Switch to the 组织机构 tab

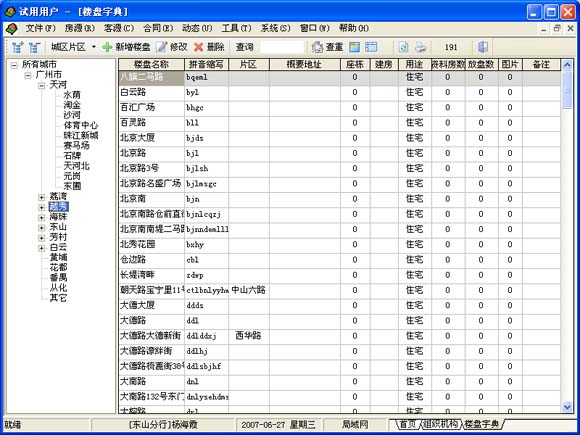(x=440, y=424)
